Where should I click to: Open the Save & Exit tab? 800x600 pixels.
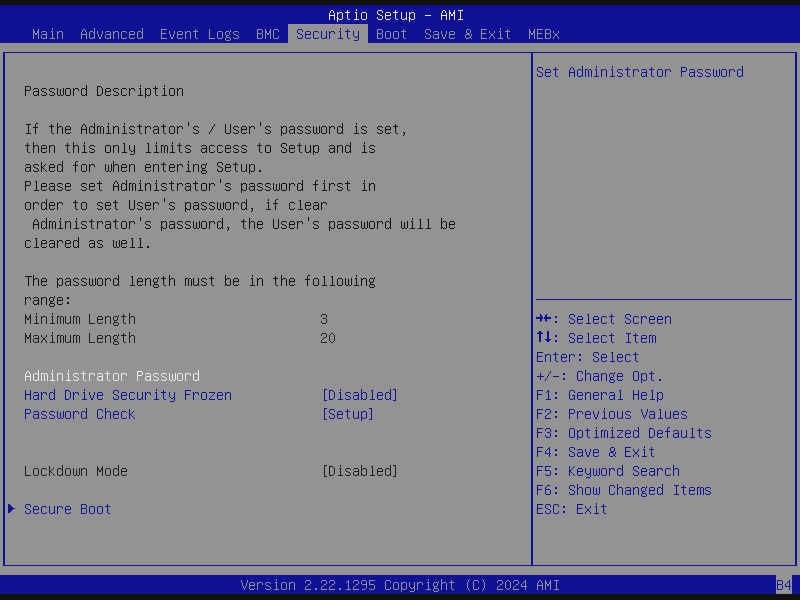[467, 34]
